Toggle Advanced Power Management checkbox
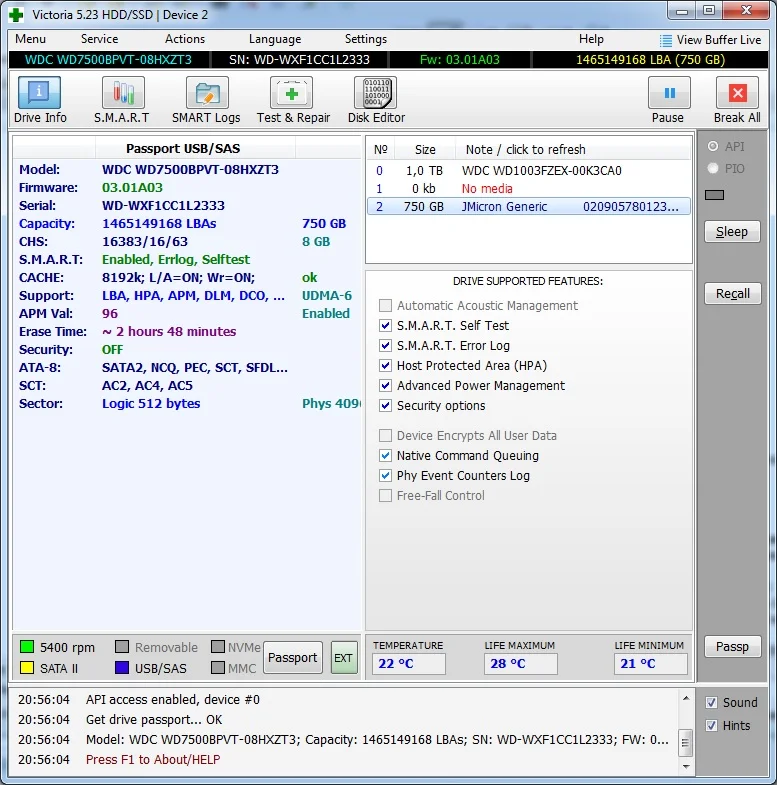This screenshot has width=777, height=785. [x=385, y=385]
